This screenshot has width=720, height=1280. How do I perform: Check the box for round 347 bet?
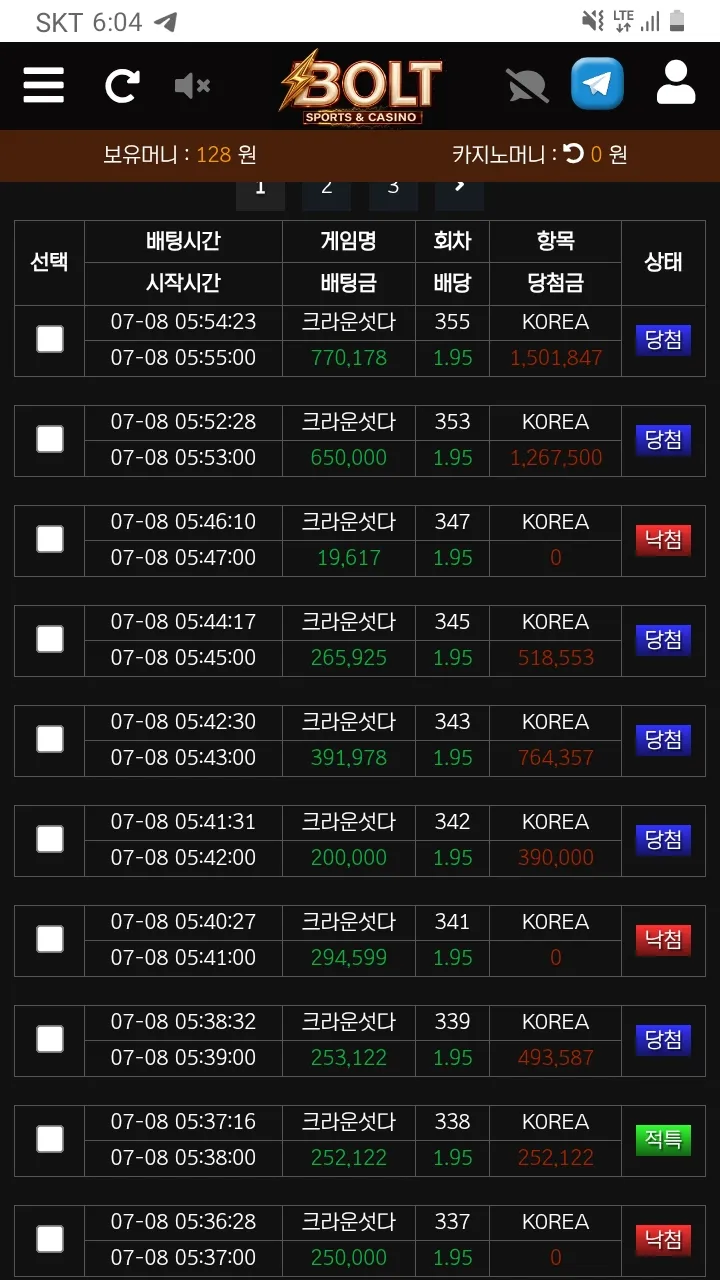[x=50, y=539]
